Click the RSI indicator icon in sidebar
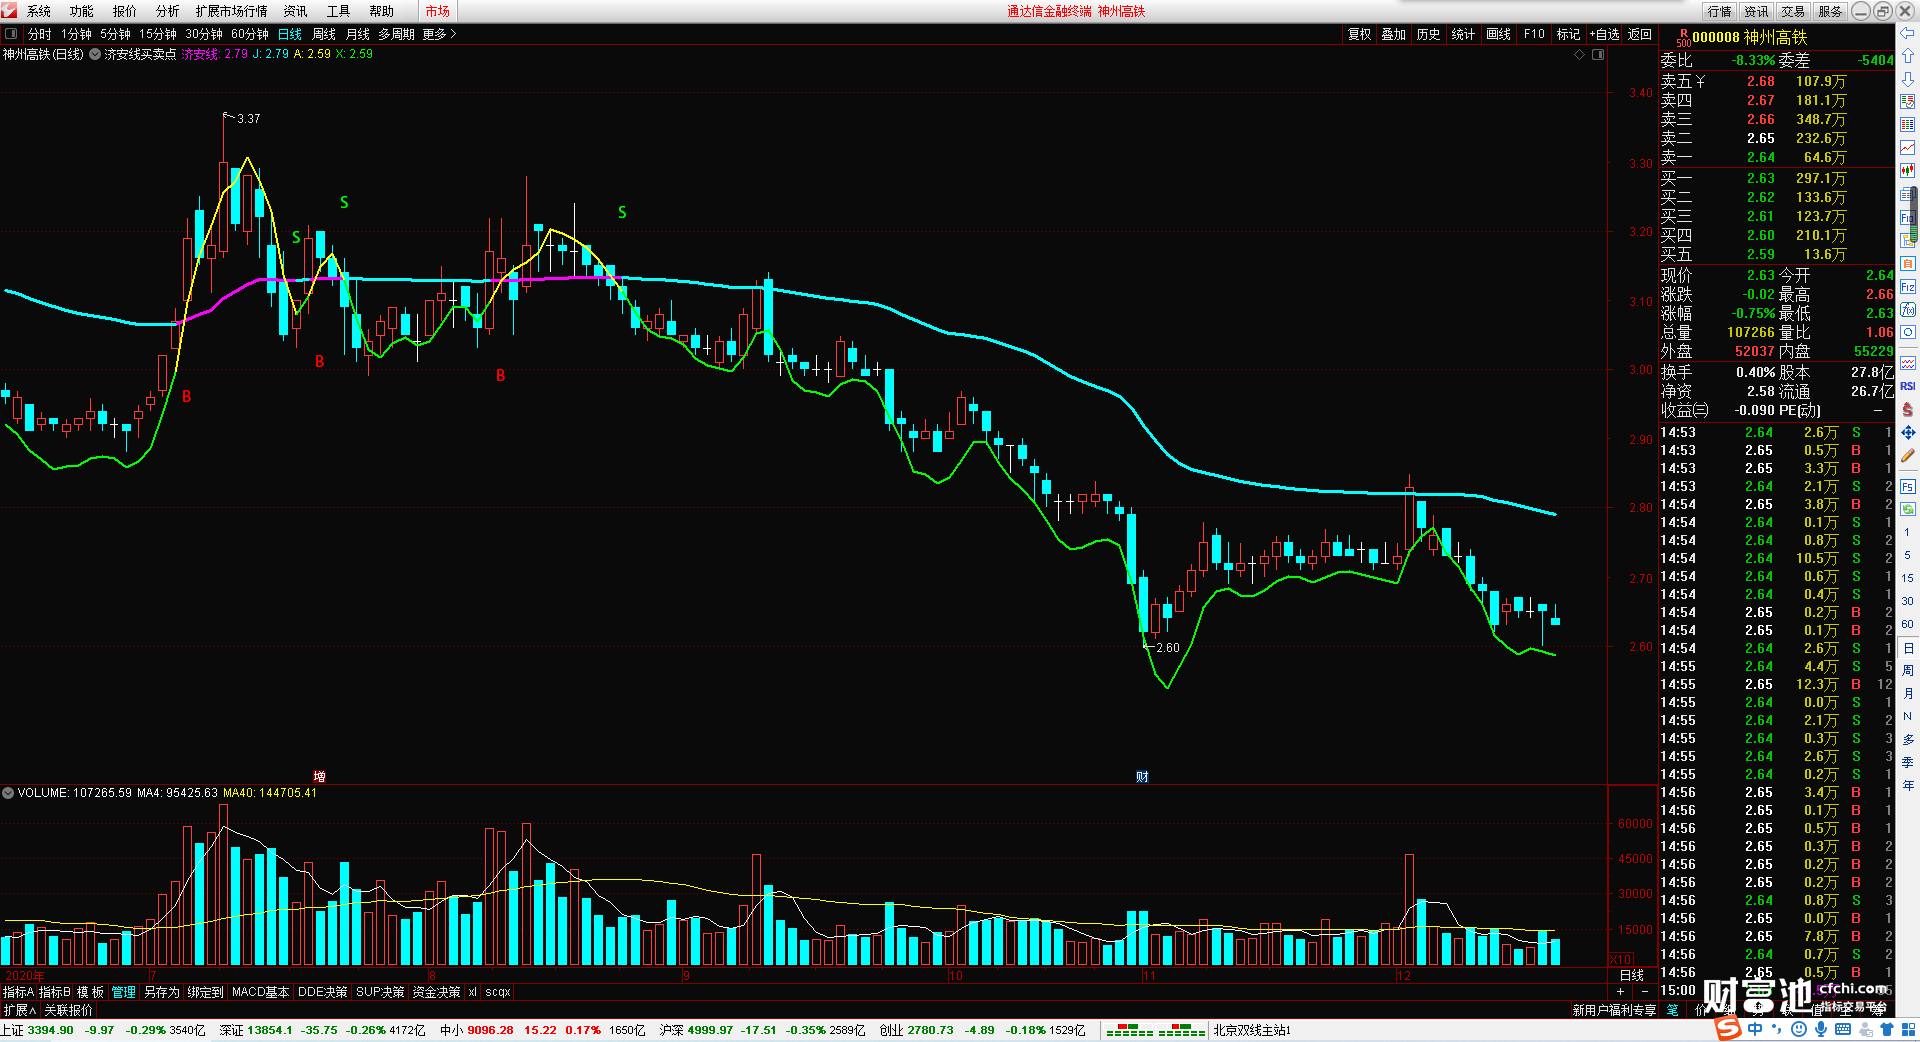The width and height of the screenshot is (1920, 1042). (x=1907, y=386)
